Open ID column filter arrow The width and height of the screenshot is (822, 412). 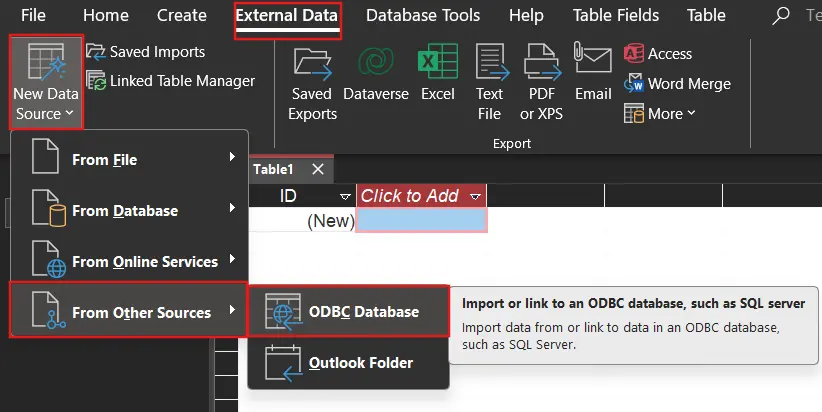(345, 197)
